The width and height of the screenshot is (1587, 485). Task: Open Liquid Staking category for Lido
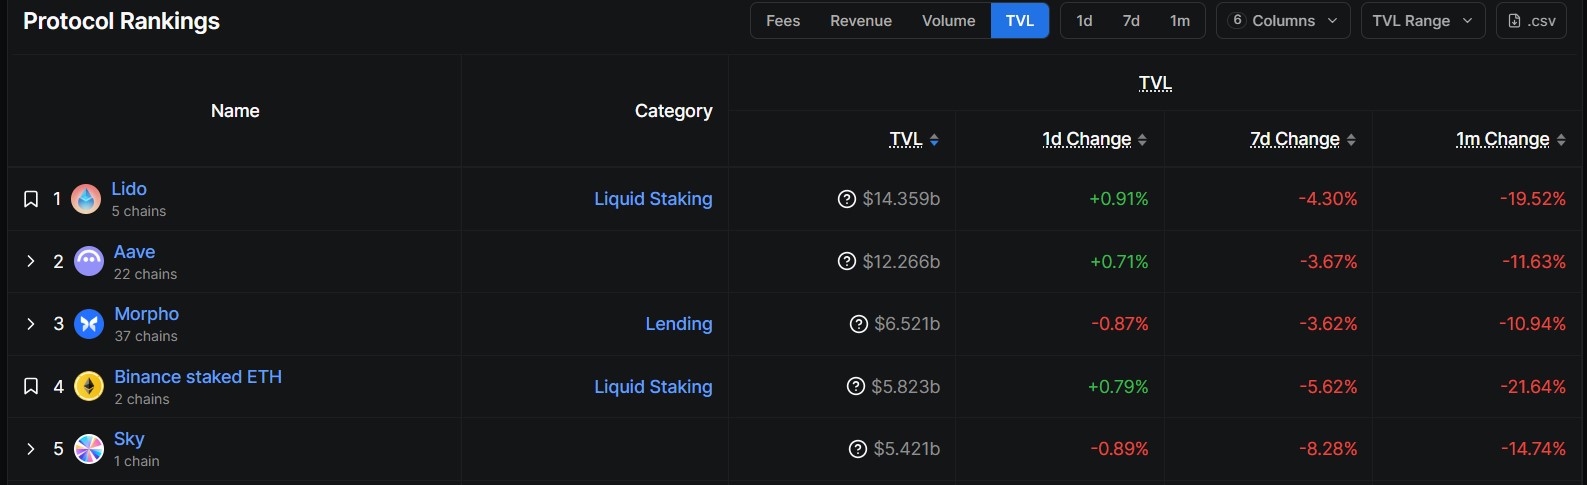coord(653,199)
